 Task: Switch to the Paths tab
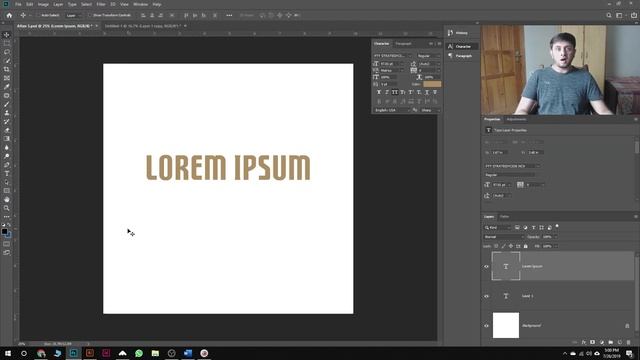(504, 217)
